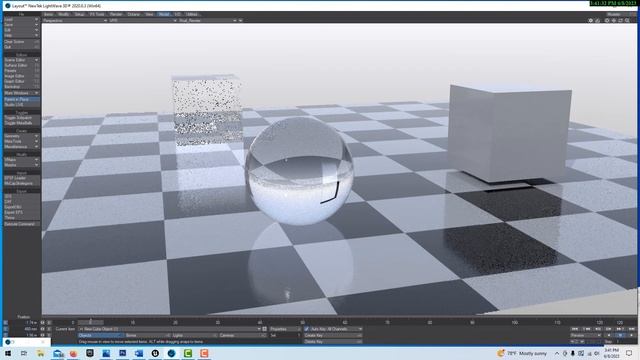
Task: Click the Create Key button
Action: point(333,335)
